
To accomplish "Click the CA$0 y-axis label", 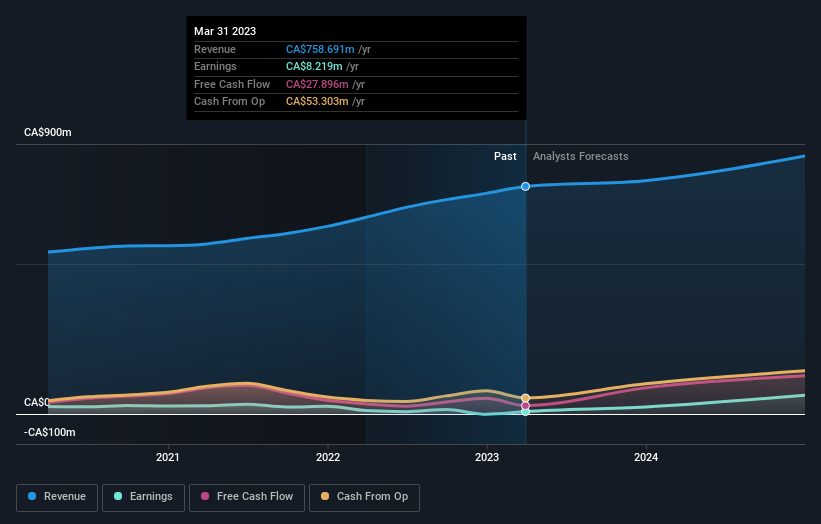I will point(36,402).
